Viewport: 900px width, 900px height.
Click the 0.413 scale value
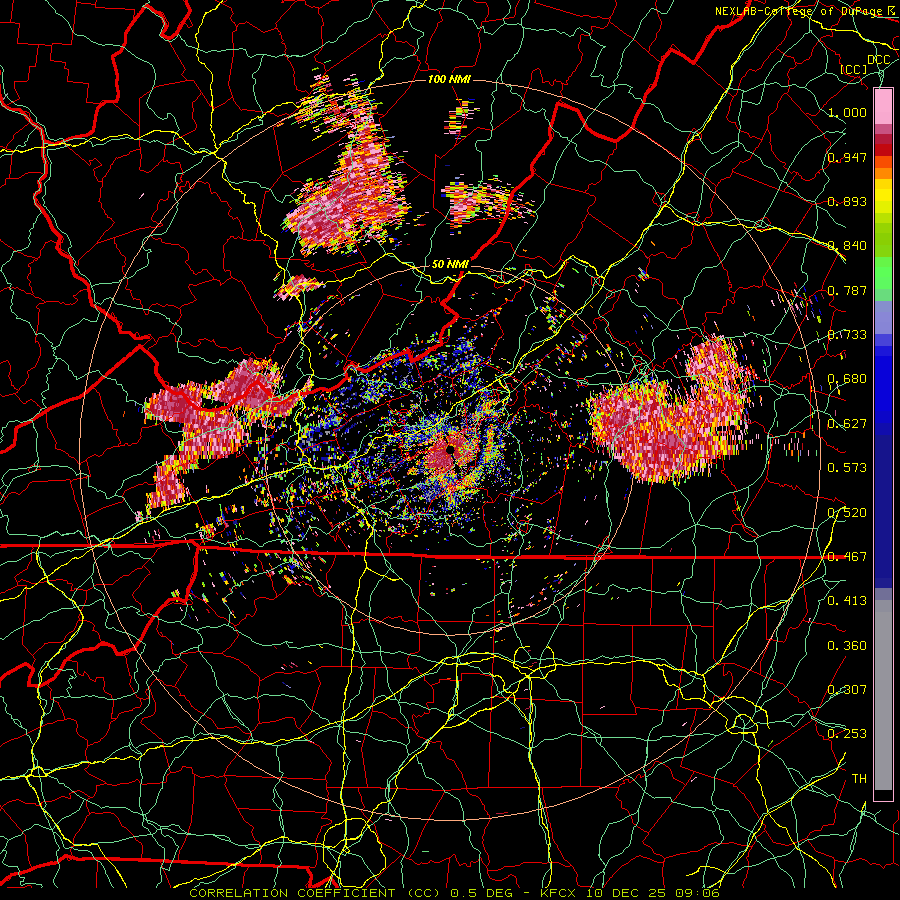click(847, 601)
